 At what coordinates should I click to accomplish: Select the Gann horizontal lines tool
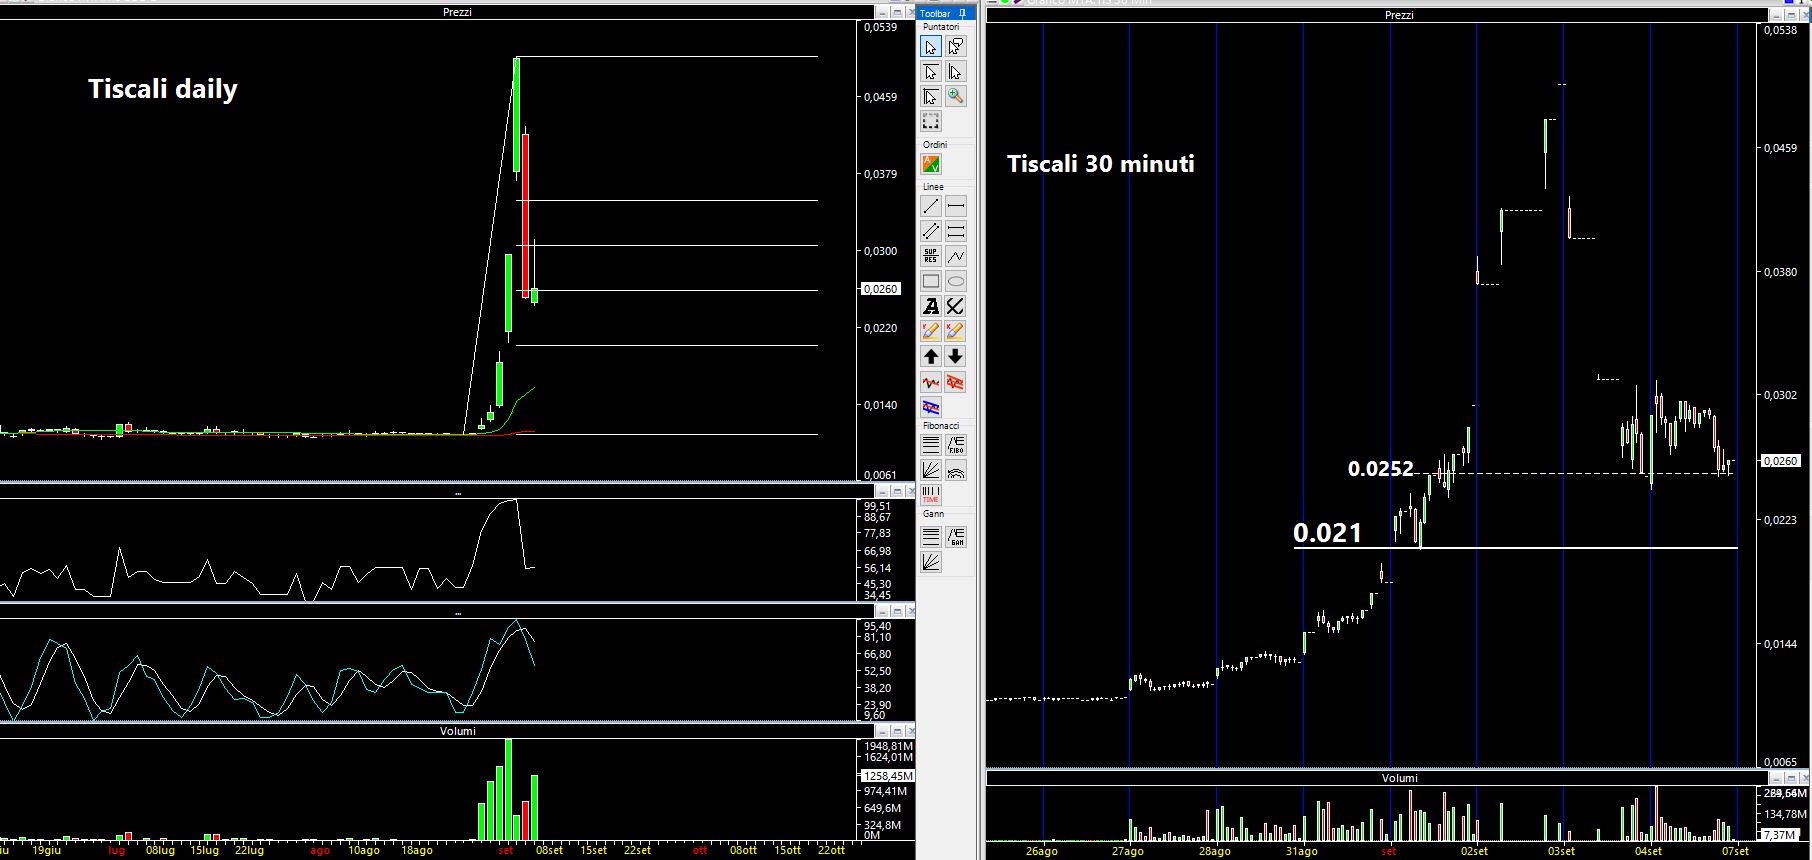[931, 537]
